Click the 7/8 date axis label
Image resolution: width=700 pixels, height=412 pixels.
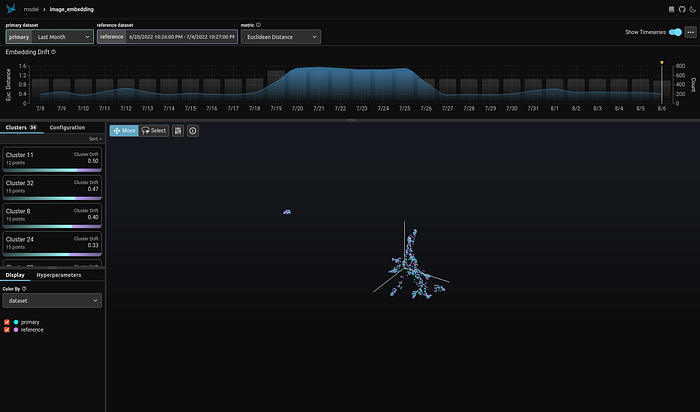[40, 108]
